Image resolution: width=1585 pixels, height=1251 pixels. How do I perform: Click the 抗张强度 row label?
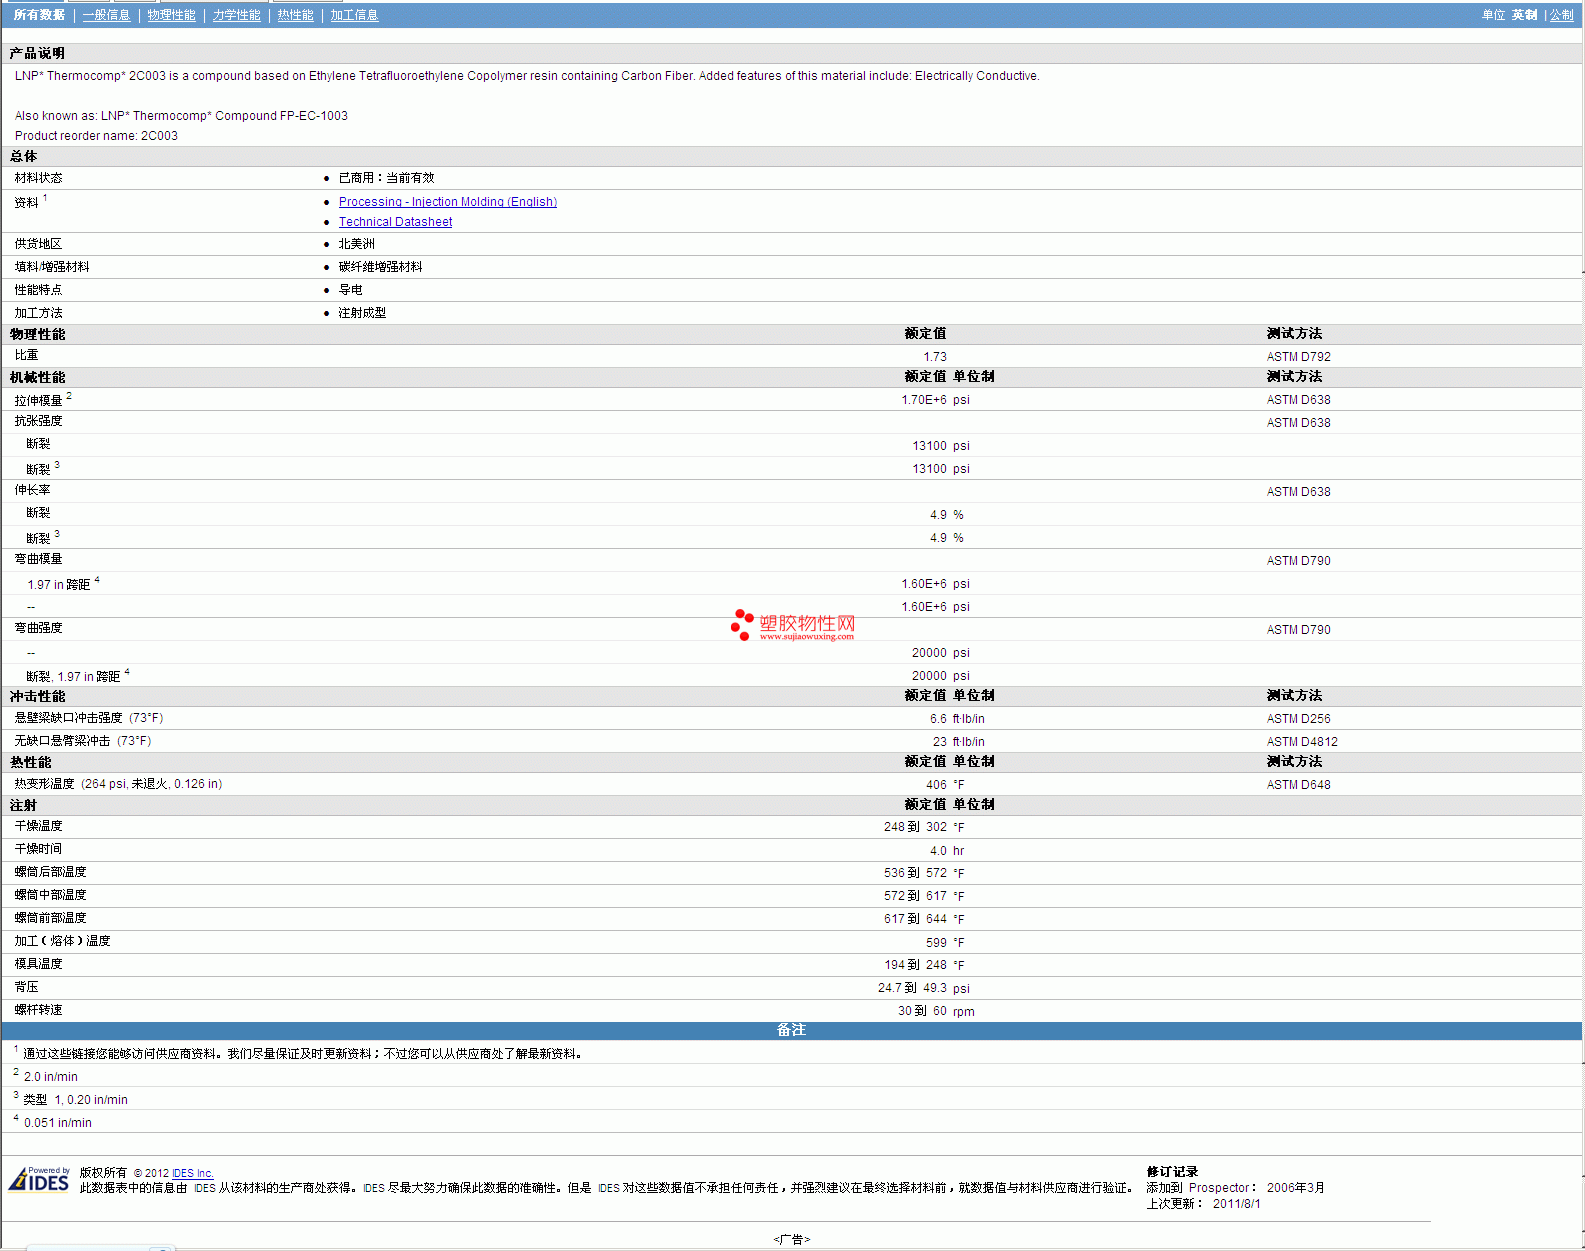point(38,421)
